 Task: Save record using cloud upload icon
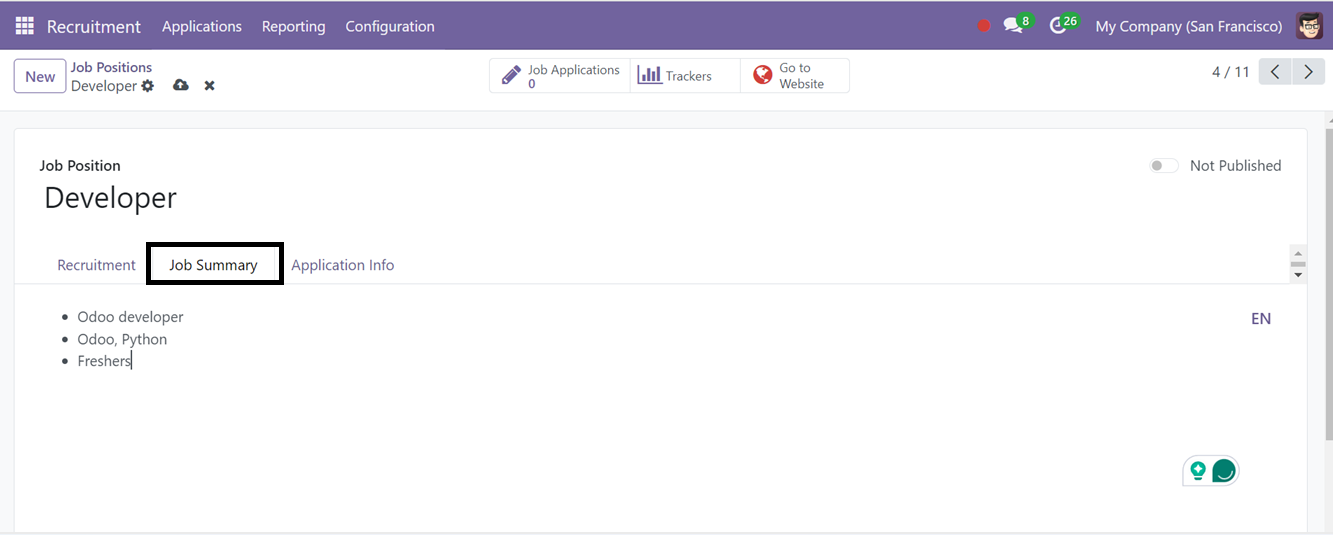point(181,86)
